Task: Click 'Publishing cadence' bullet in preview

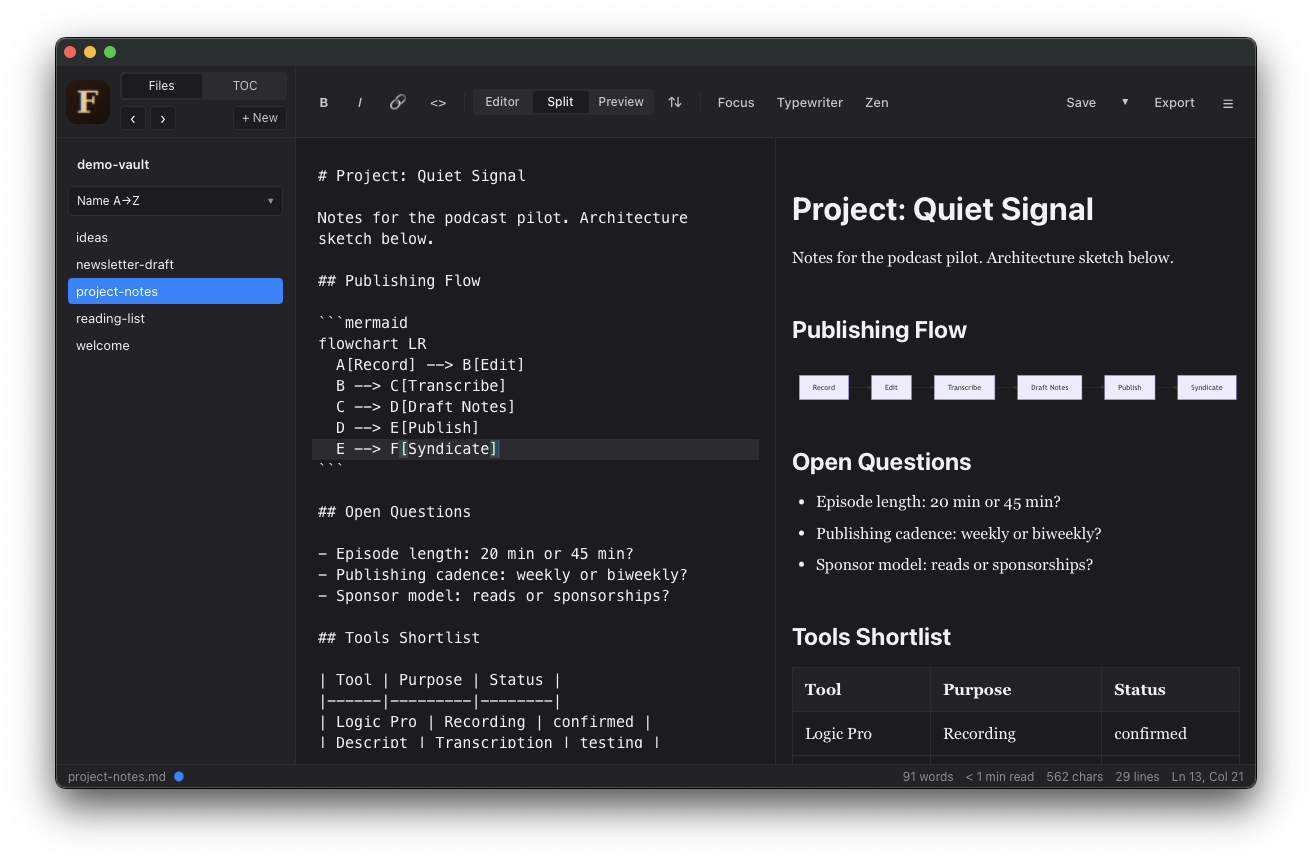Action: [958, 534]
